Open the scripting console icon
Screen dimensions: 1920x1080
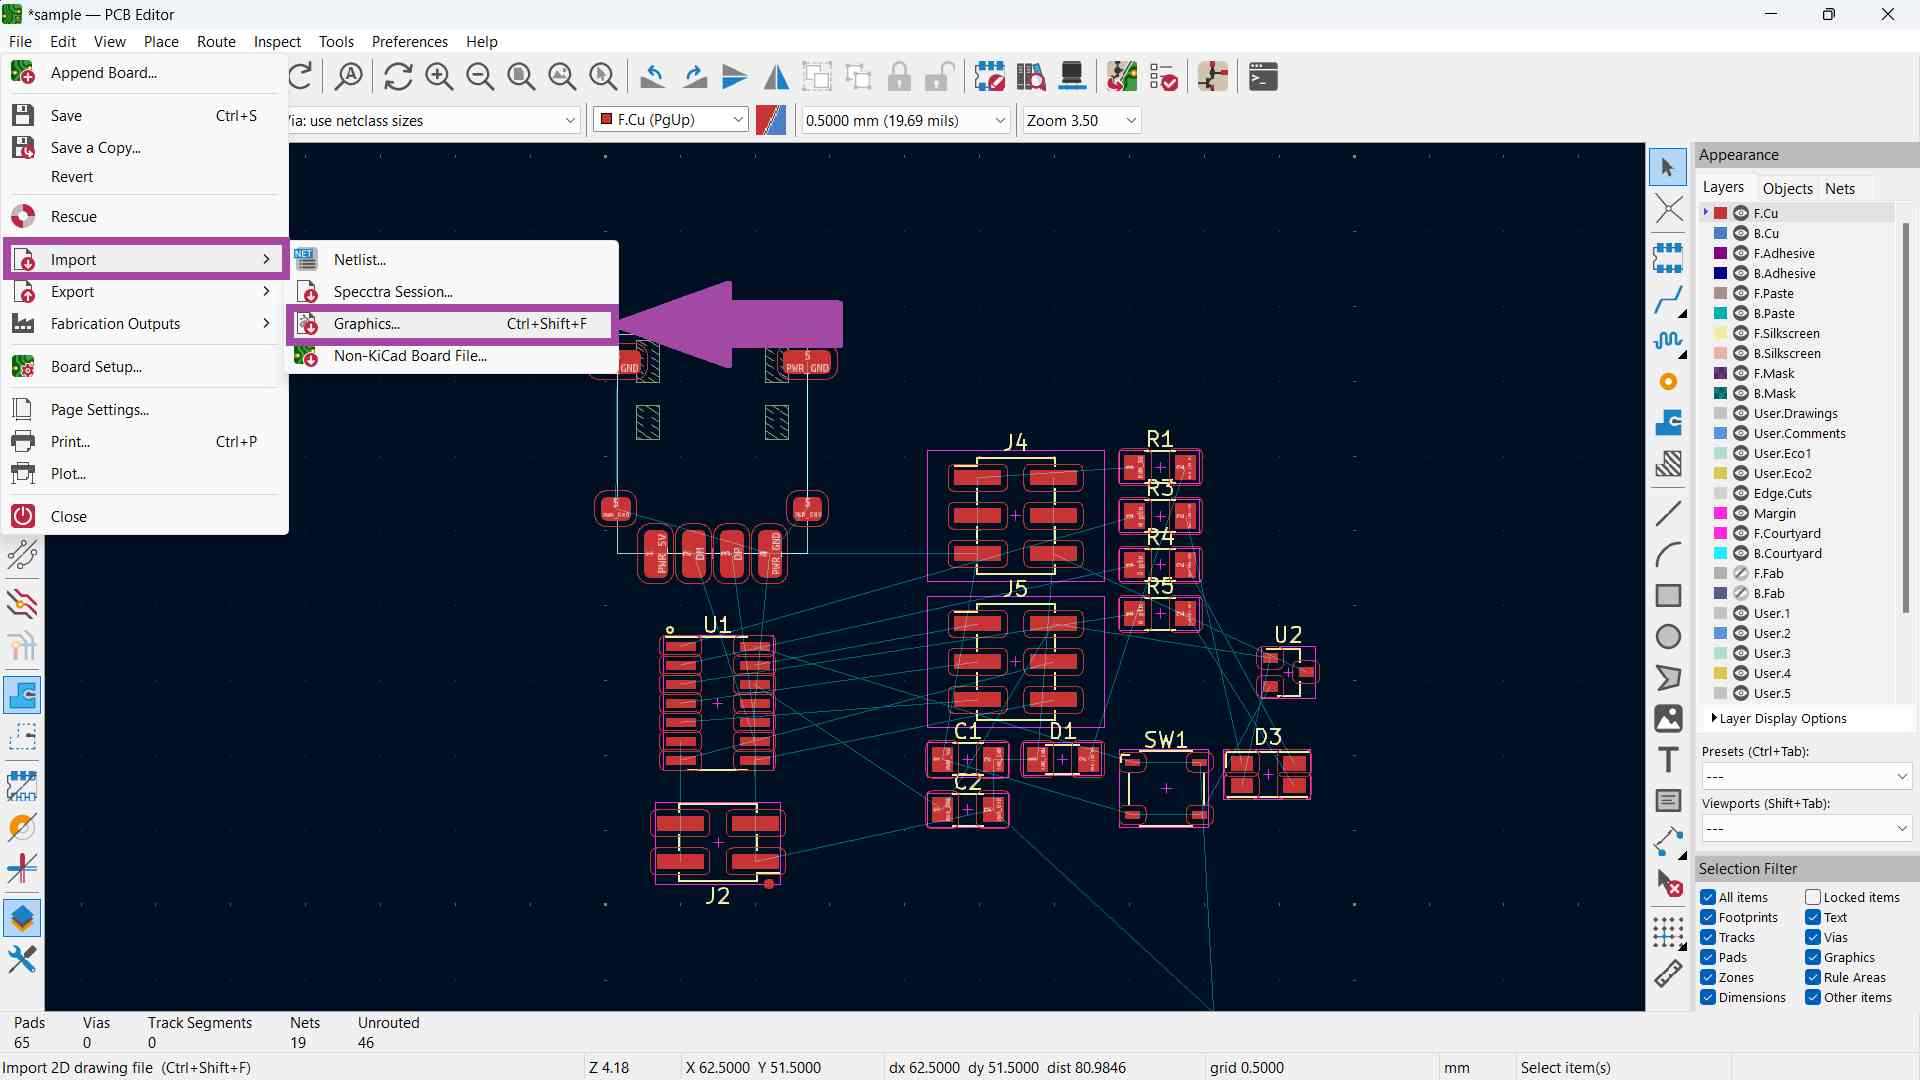tap(1263, 77)
